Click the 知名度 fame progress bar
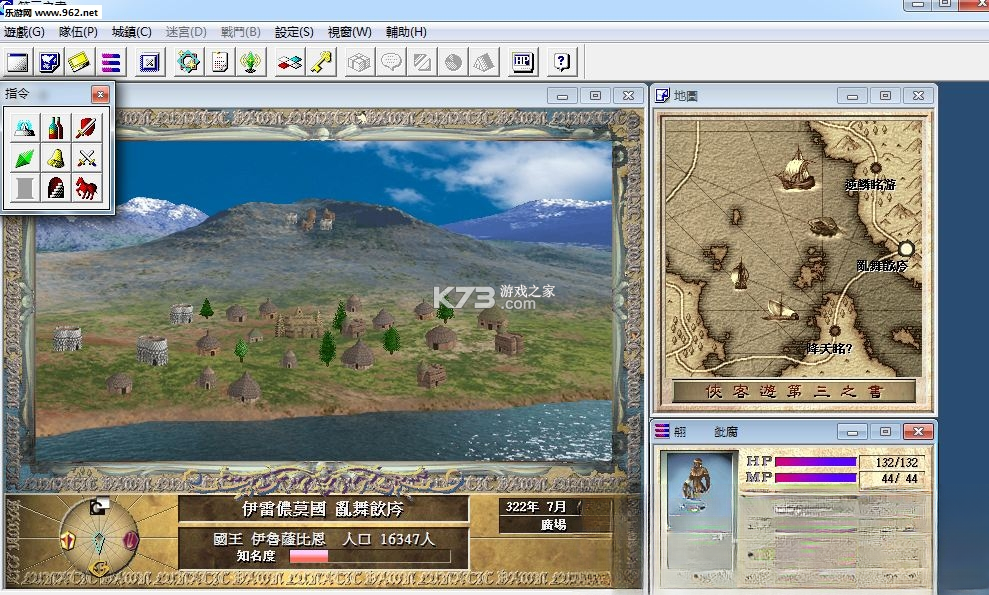 point(370,556)
